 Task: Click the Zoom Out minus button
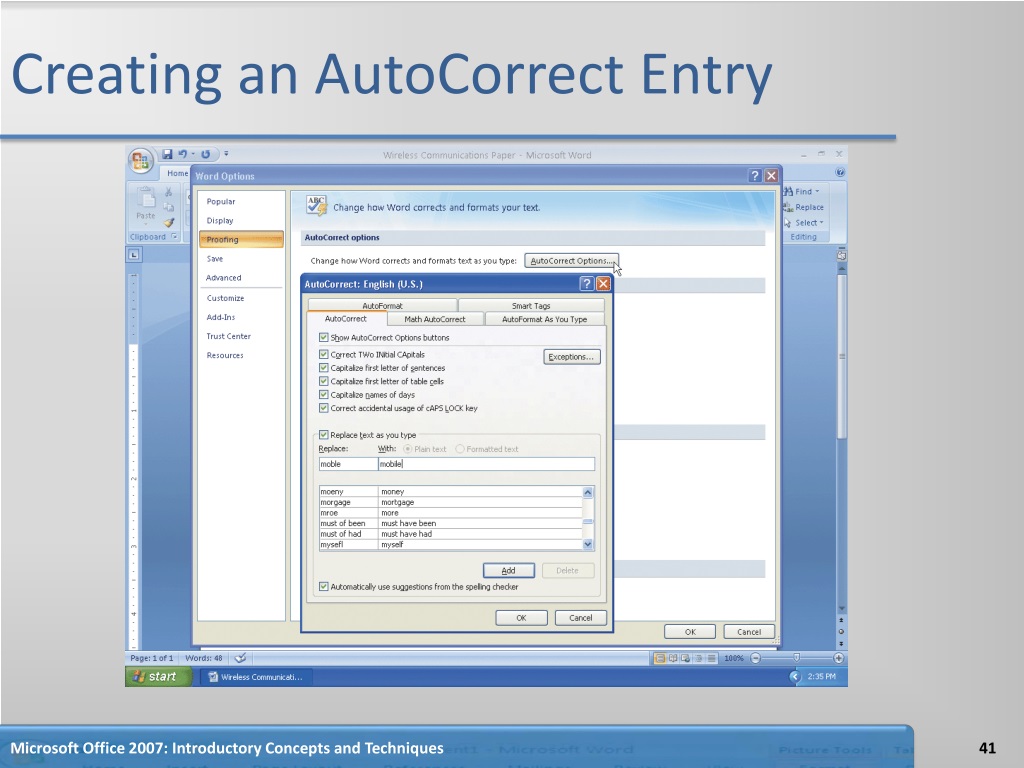(x=756, y=658)
